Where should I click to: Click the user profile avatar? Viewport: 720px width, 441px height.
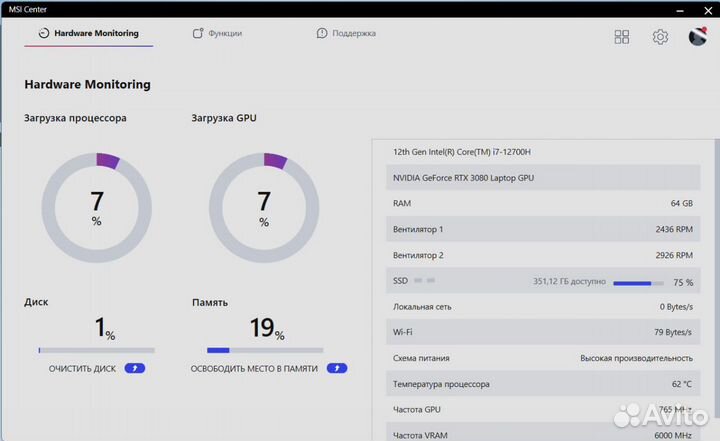tap(698, 37)
